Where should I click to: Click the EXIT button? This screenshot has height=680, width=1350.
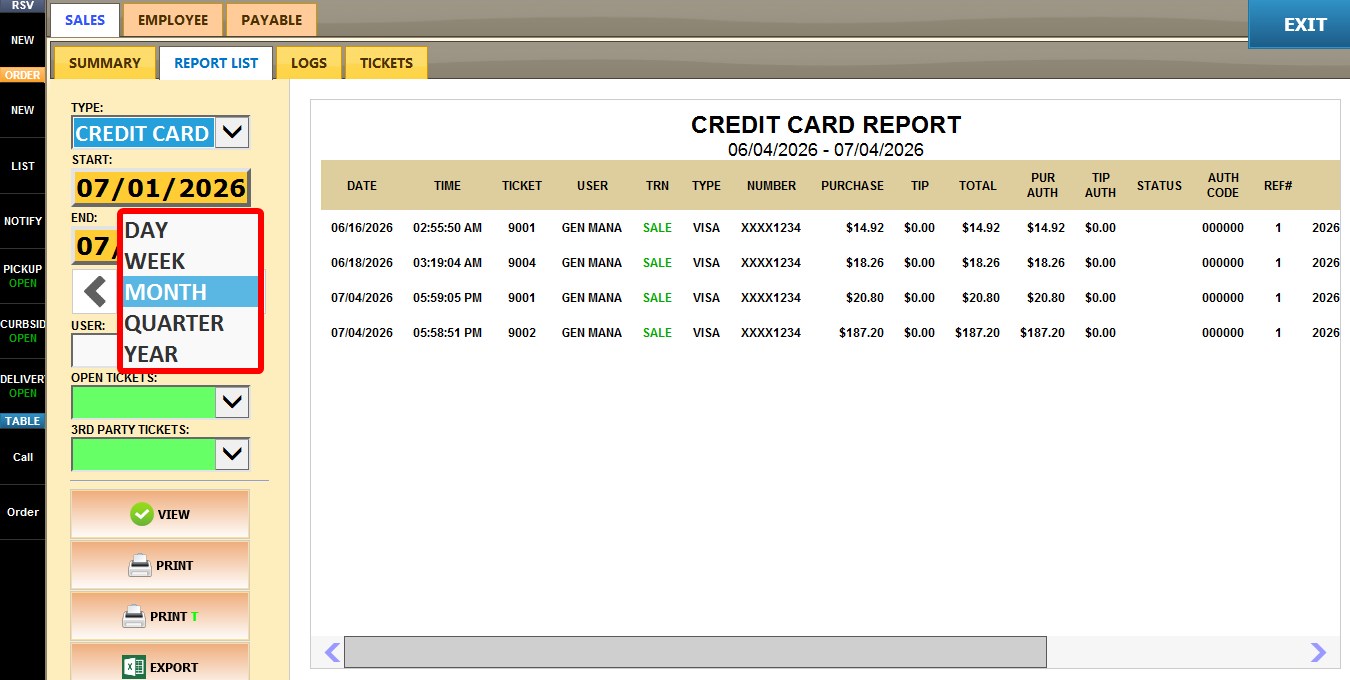[1299, 24]
